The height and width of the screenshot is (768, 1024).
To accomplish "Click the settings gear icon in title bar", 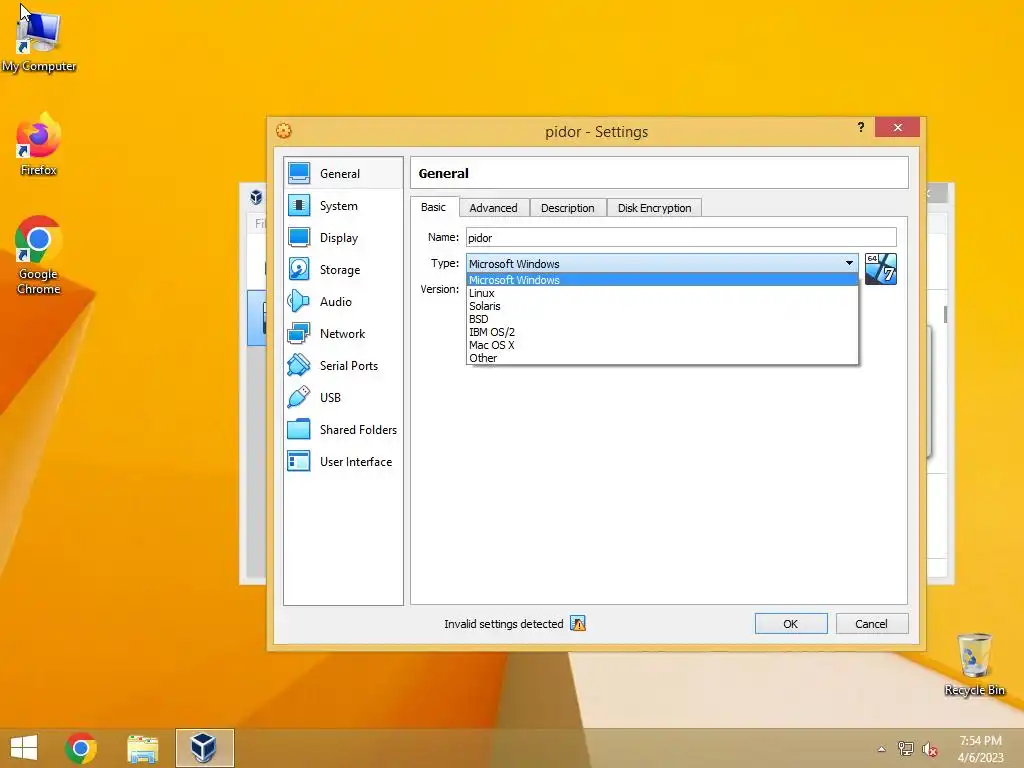I will tap(283, 131).
